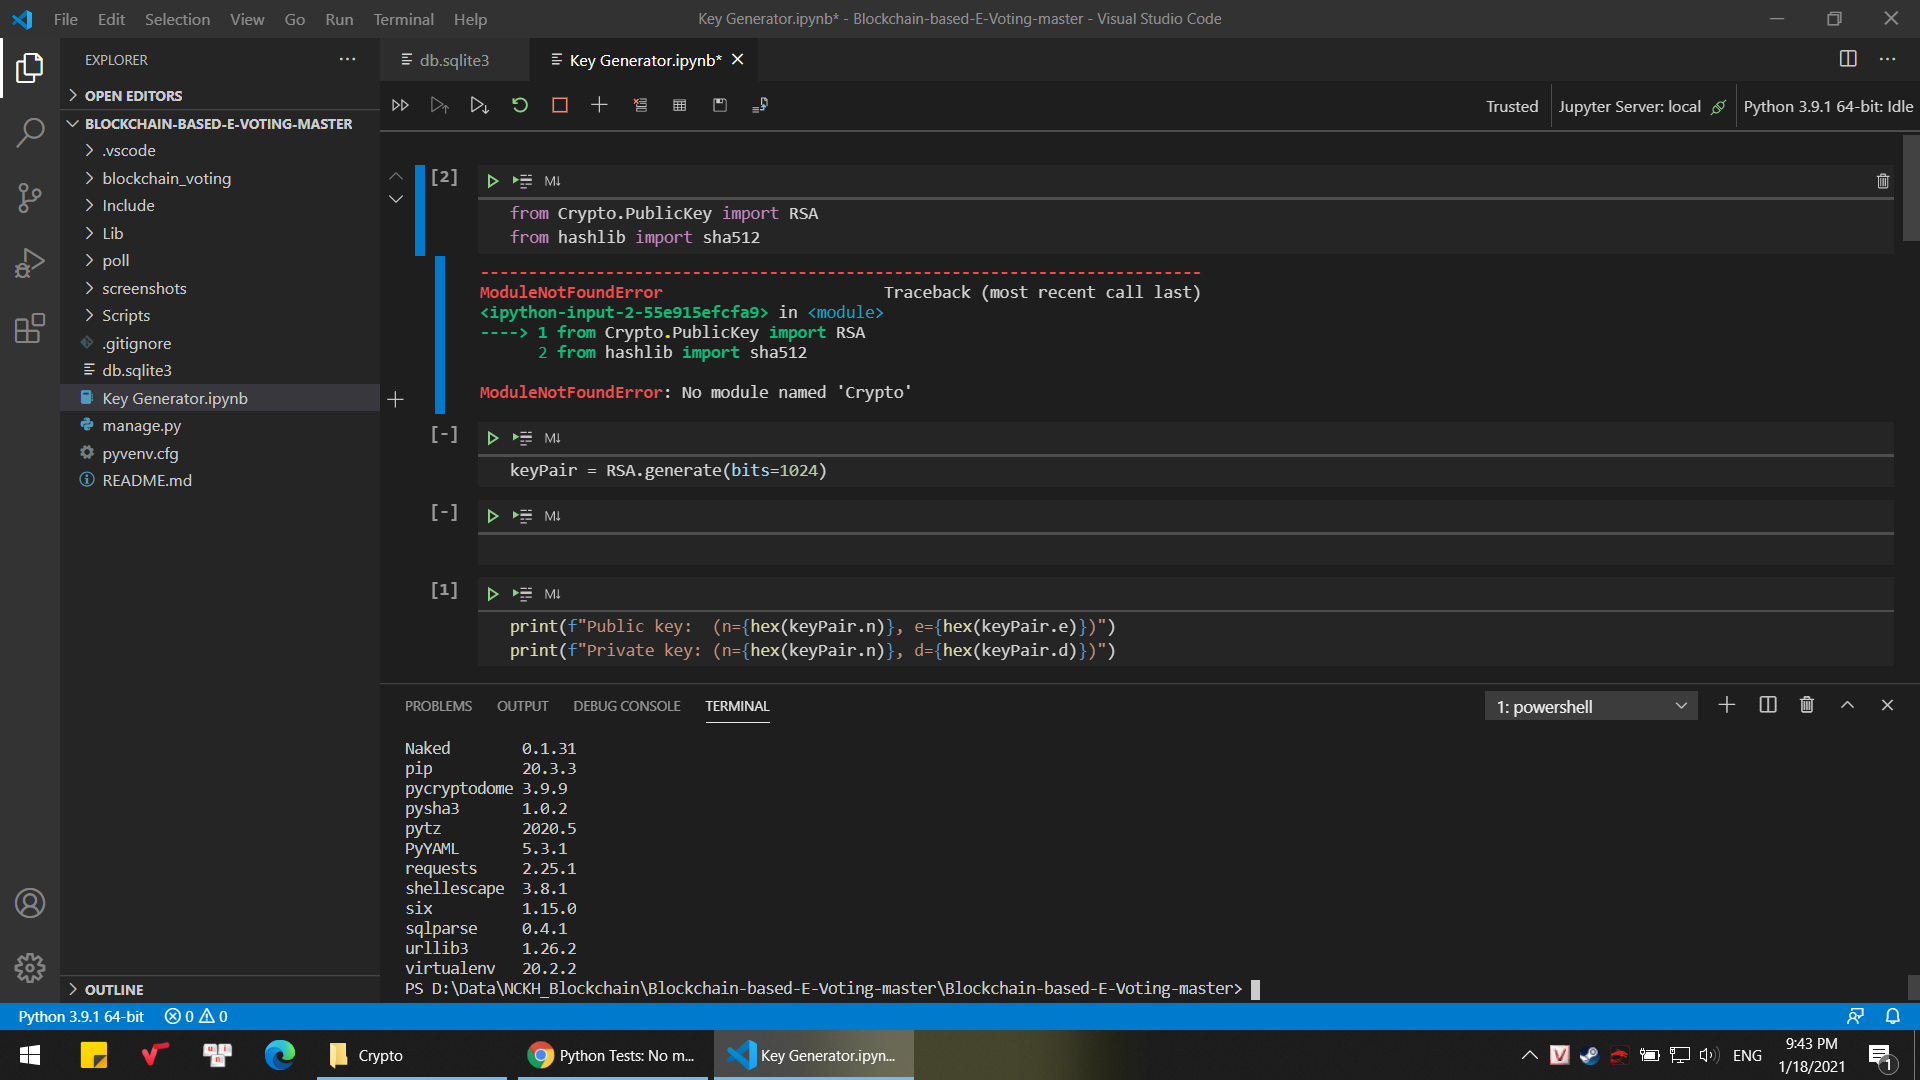
Task: Click the Restart Kernel toolbar icon
Action: 518,104
